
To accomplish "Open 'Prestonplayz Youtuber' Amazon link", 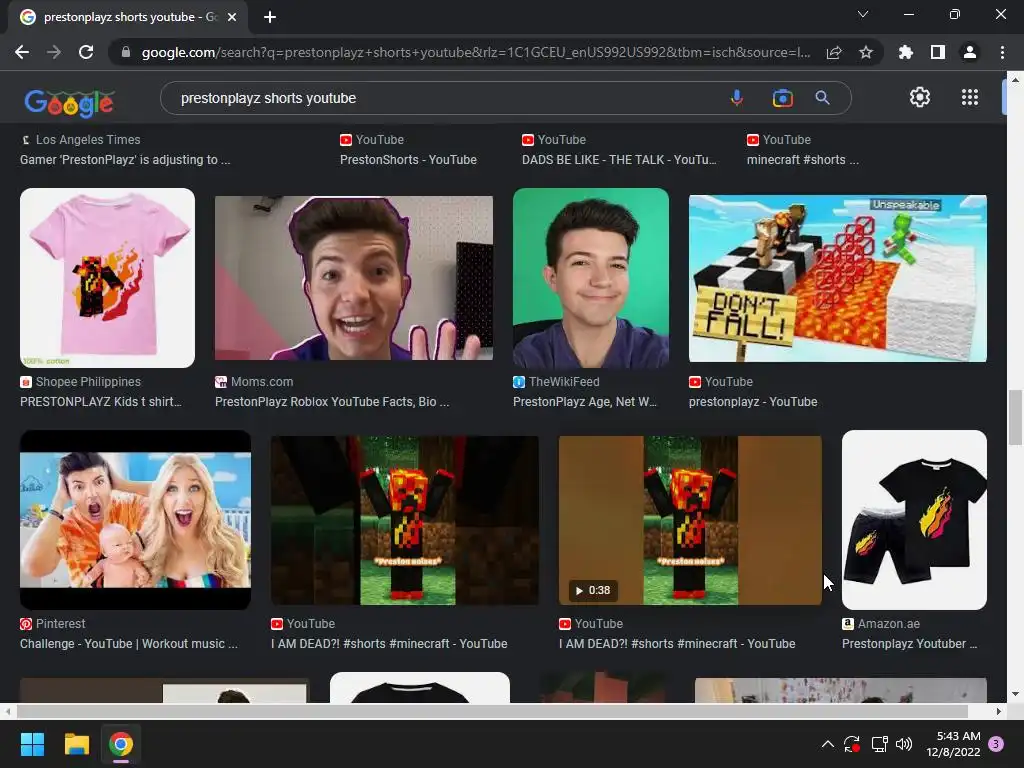I will [910, 643].
